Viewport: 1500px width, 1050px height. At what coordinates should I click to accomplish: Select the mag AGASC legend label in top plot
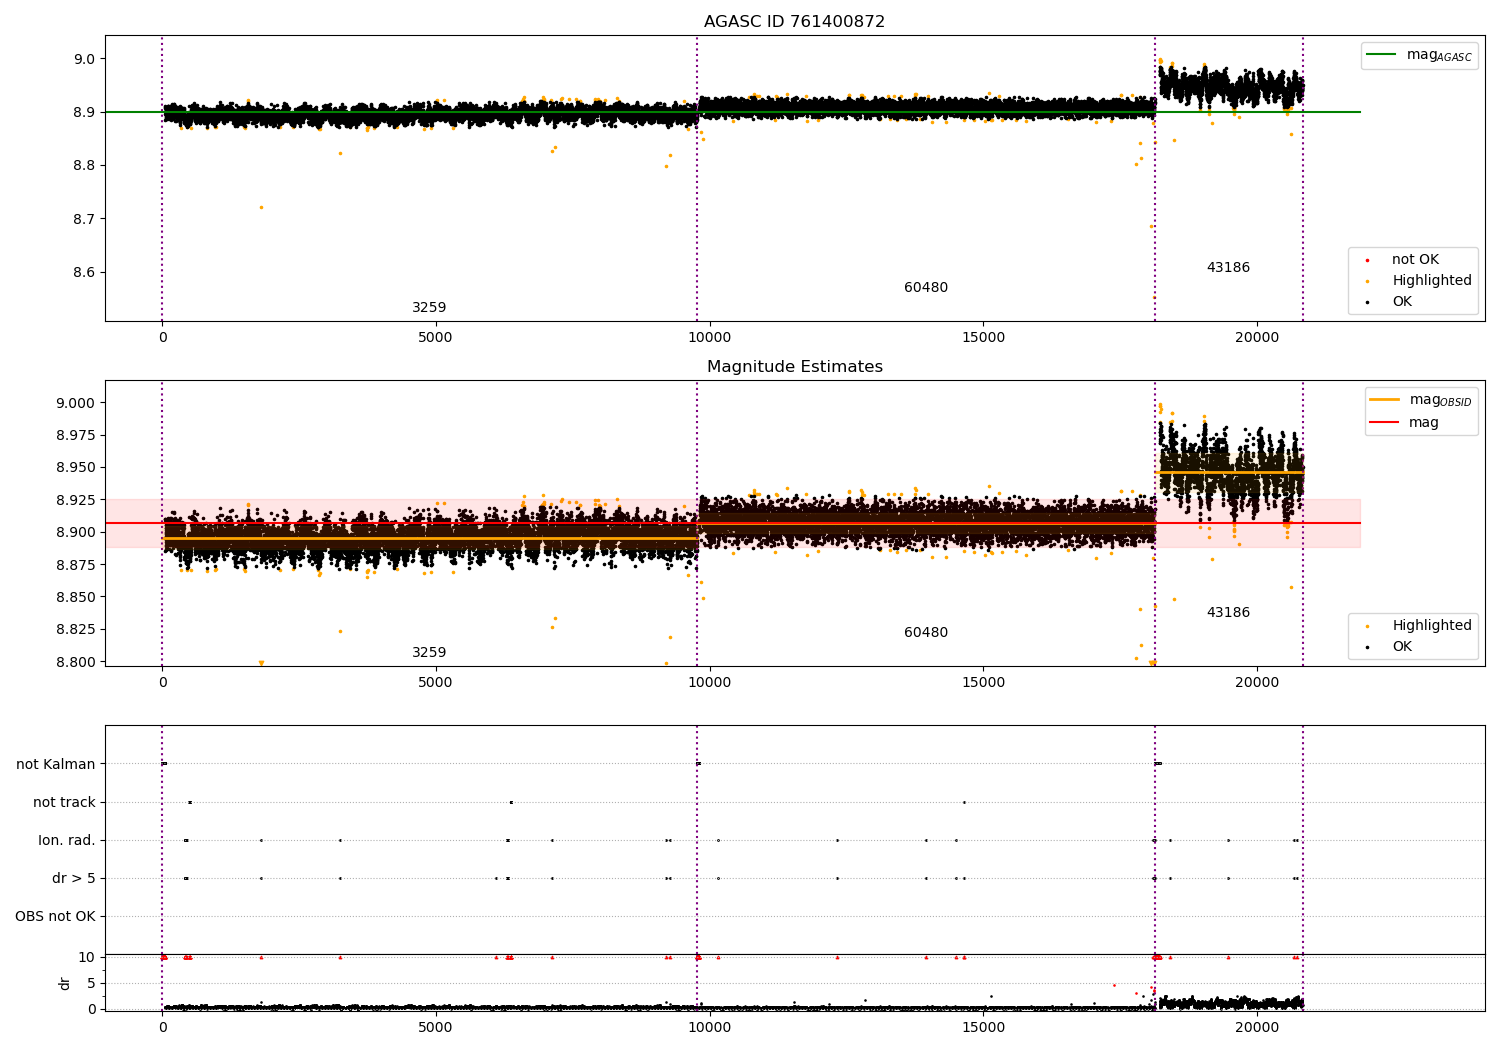pos(1439,55)
